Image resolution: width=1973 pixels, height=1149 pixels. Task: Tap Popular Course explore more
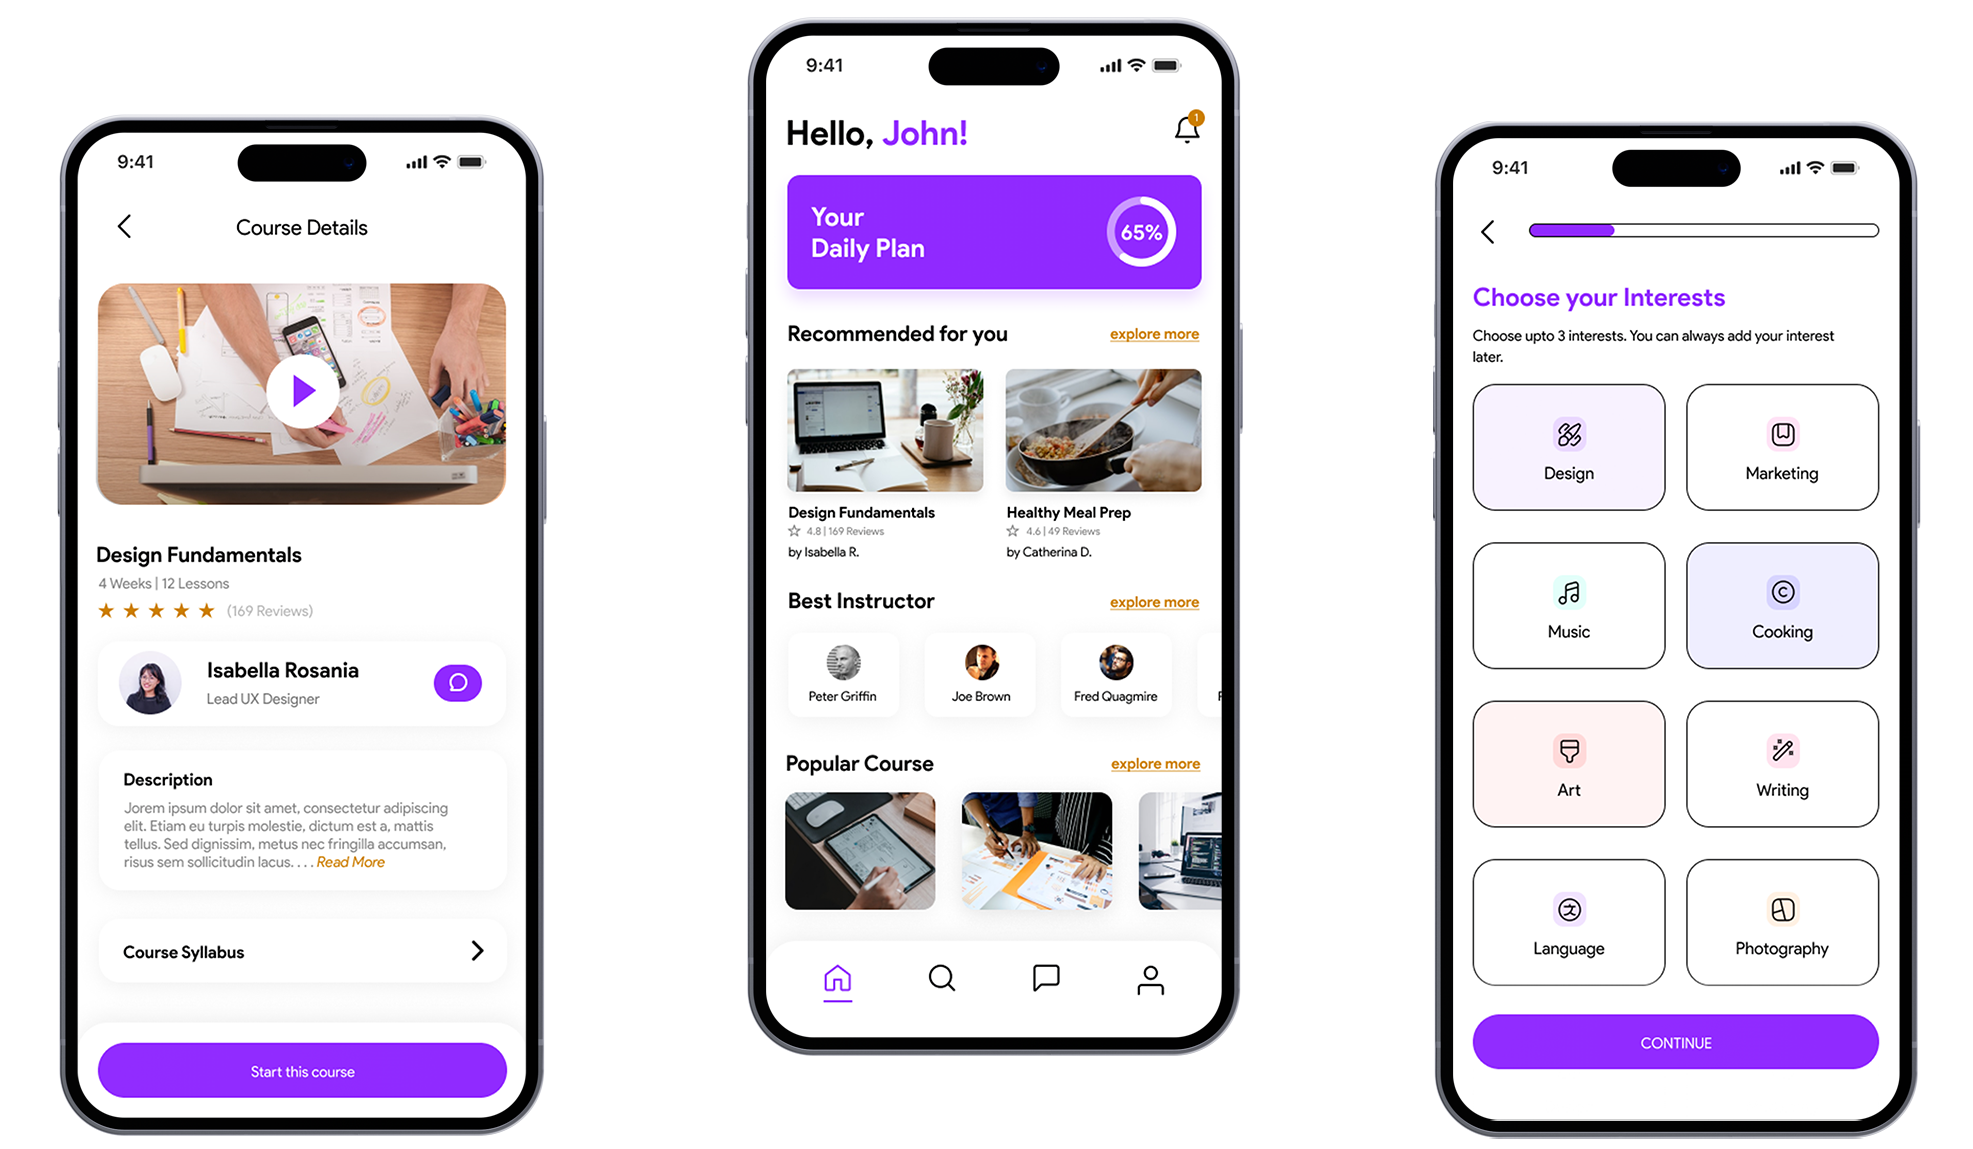pyautogui.click(x=1153, y=762)
